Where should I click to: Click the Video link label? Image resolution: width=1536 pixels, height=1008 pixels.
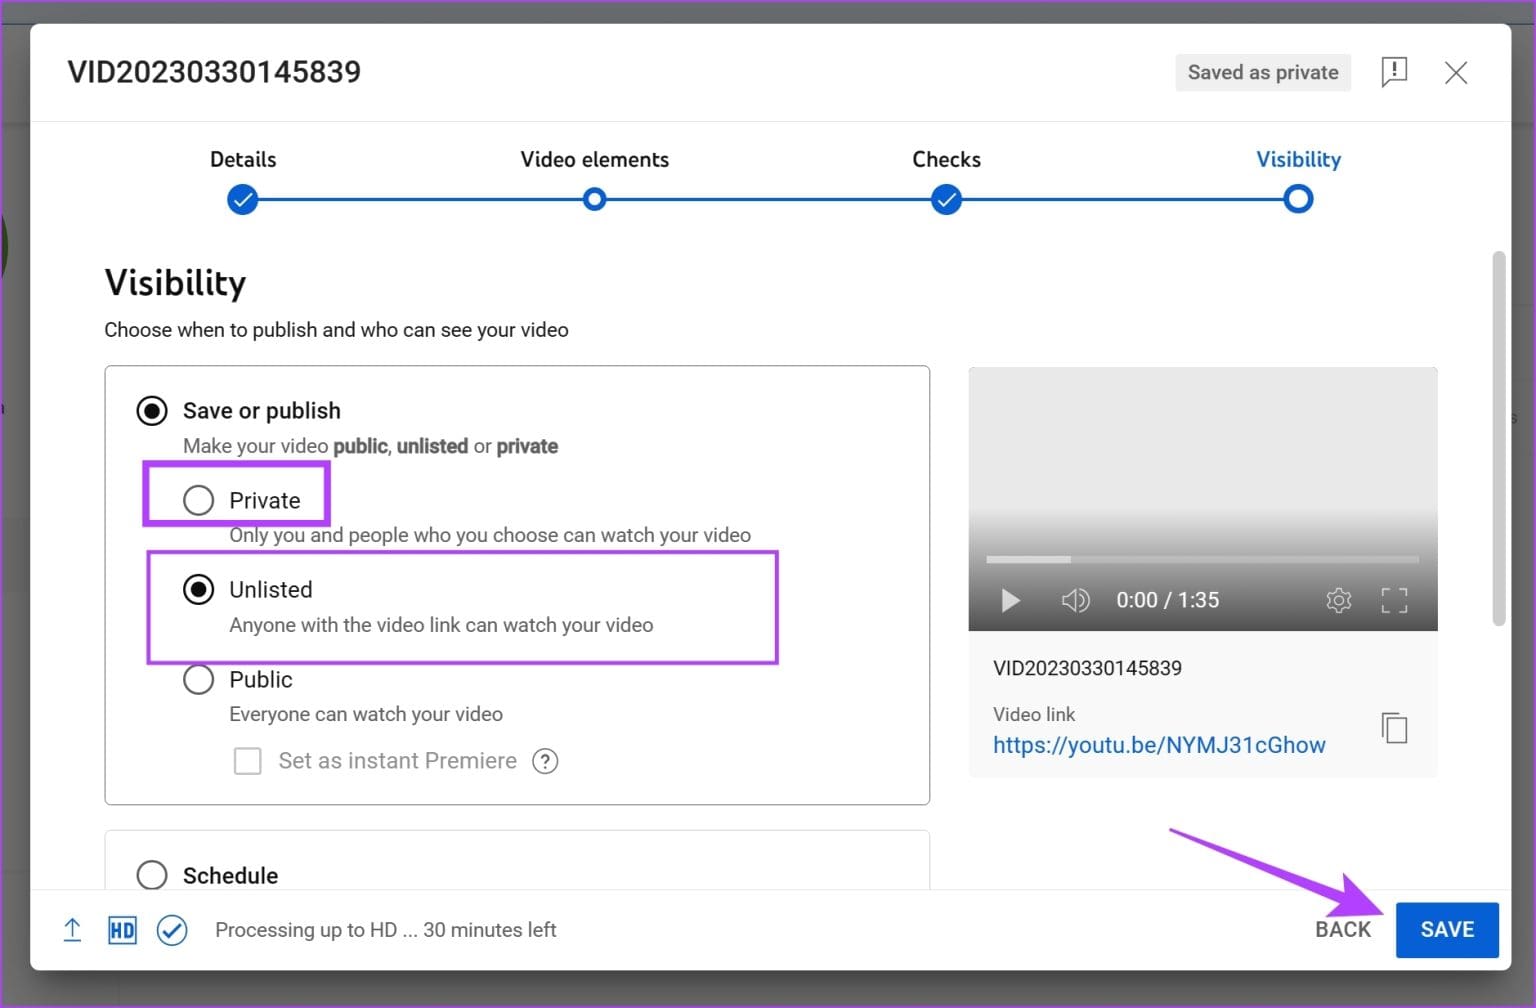click(1034, 714)
